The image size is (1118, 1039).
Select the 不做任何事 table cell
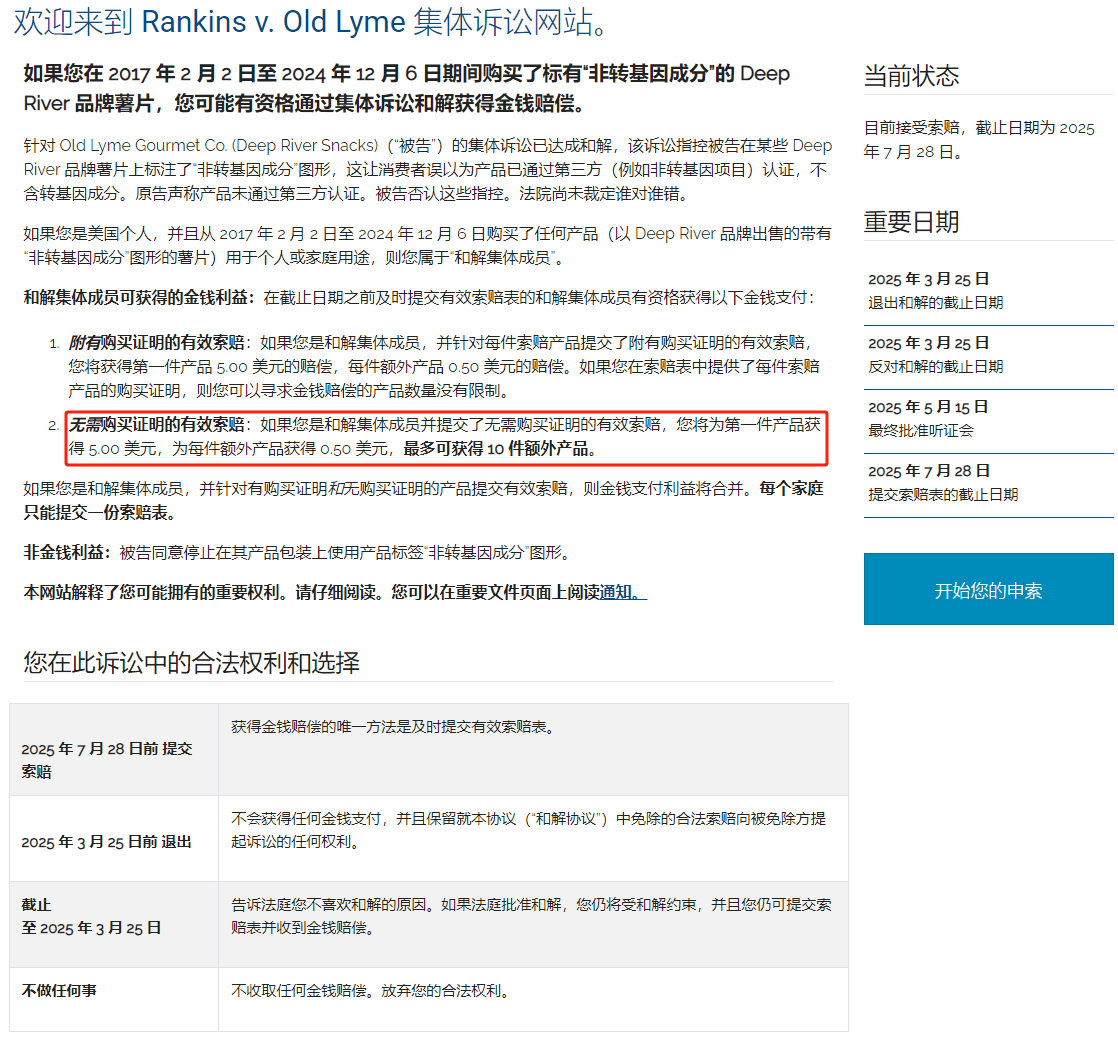114,999
